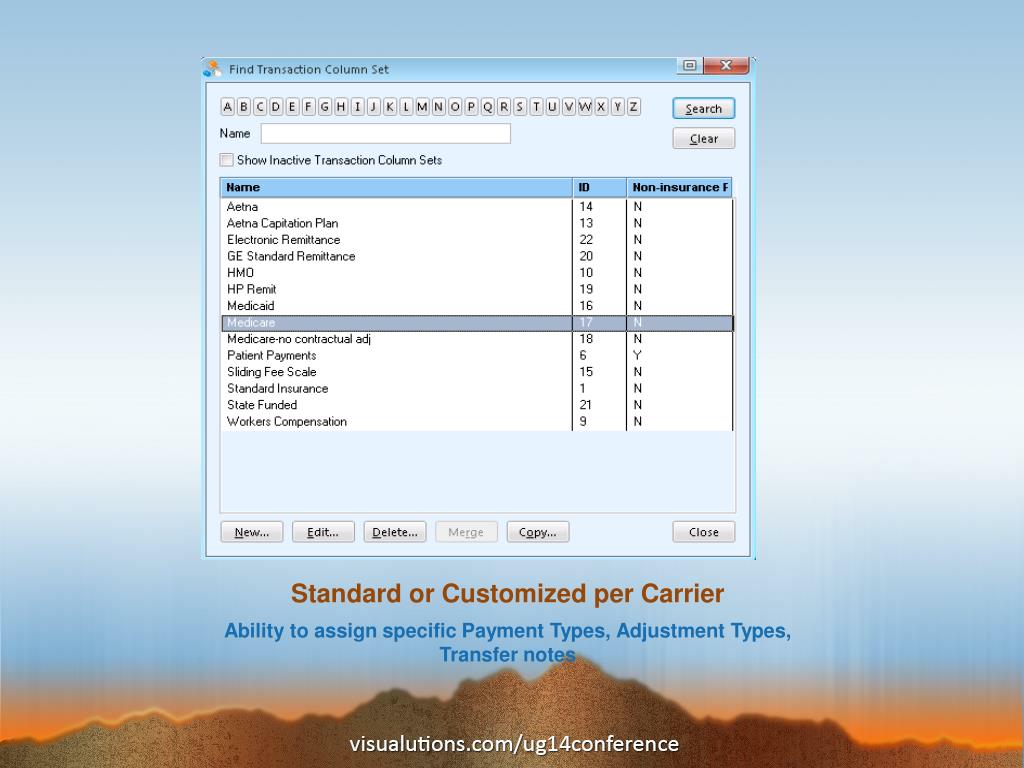Viewport: 1024px width, 768px height.
Task: Click the letter C filter button
Action: click(260, 107)
